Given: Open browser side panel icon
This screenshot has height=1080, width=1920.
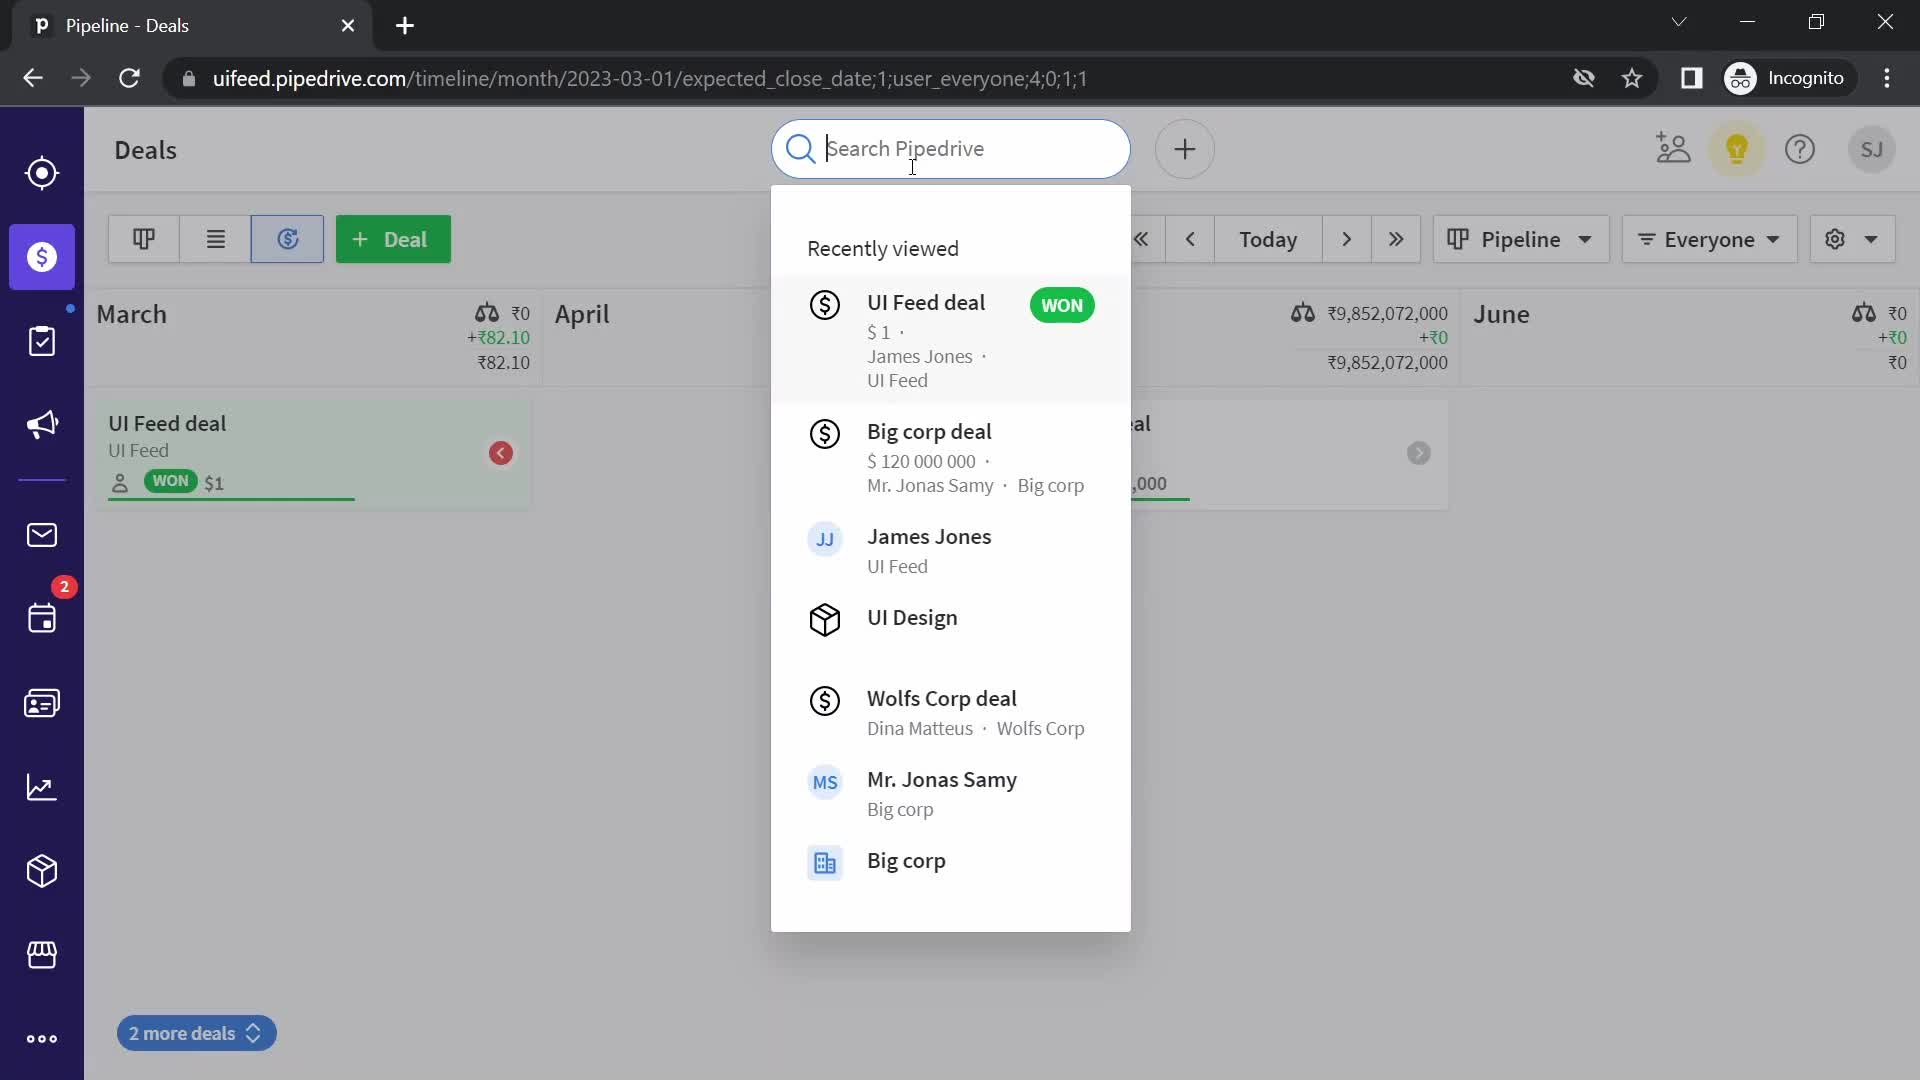Looking at the screenshot, I should tap(1691, 78).
